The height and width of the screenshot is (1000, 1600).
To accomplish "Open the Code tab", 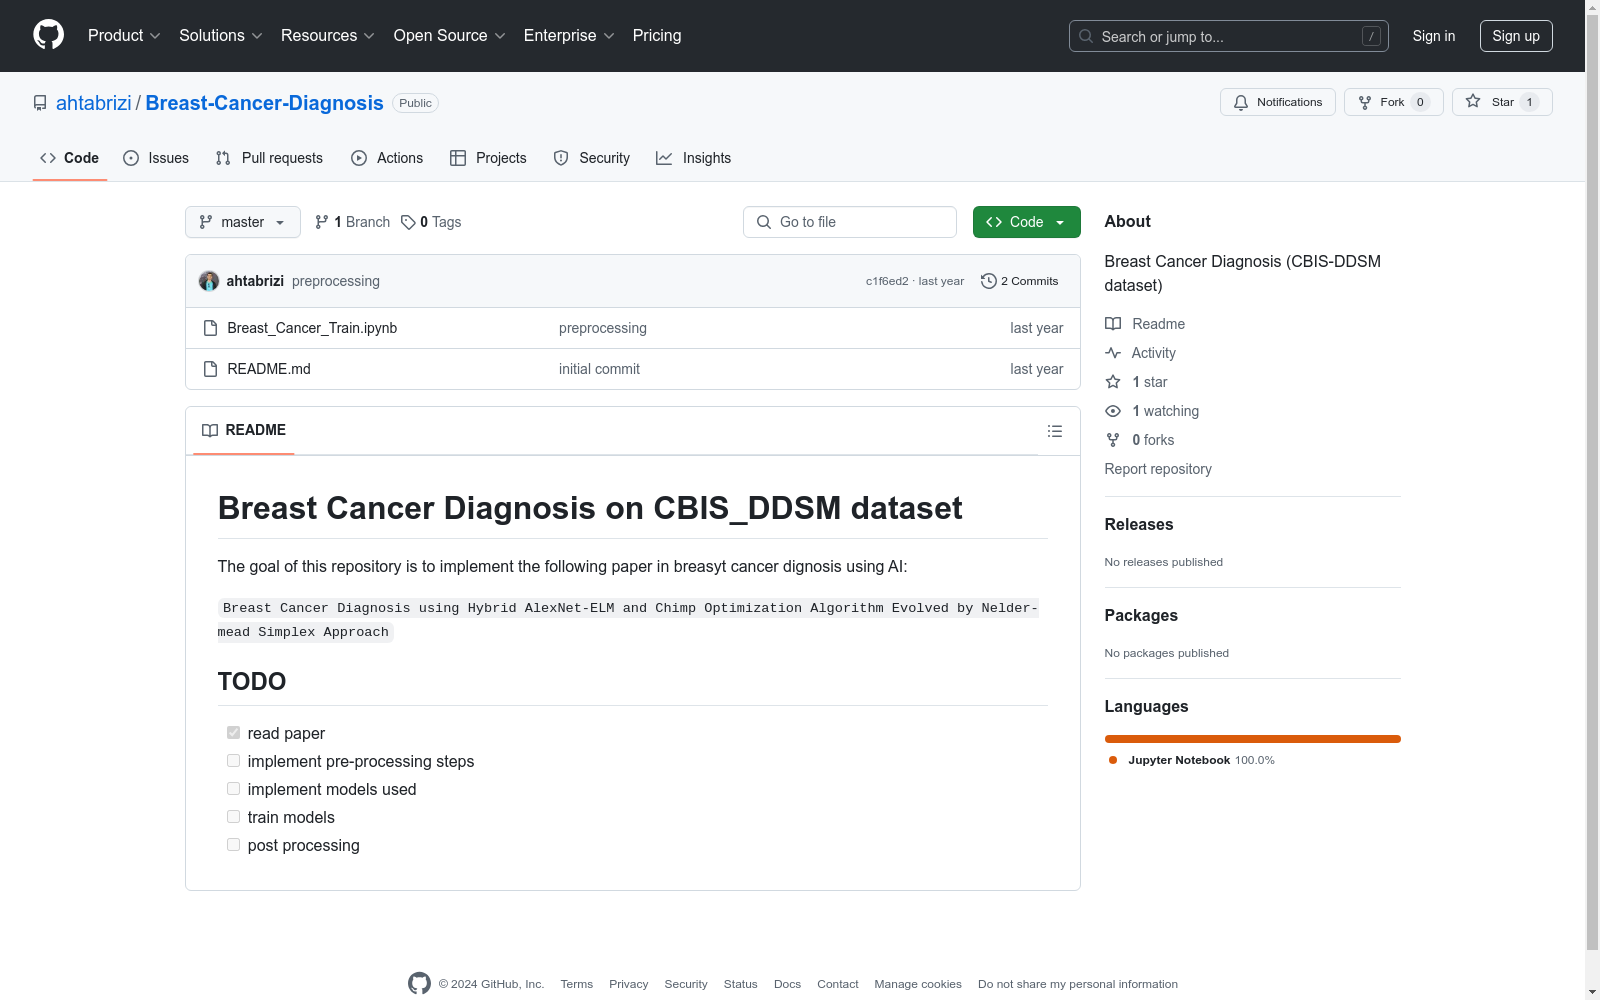I will [x=70, y=158].
